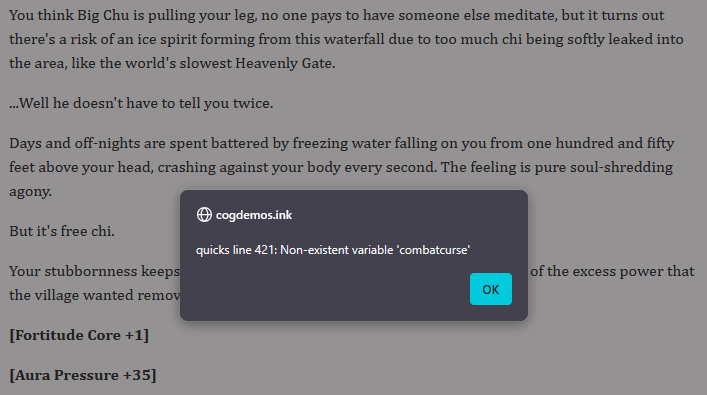
Task: Click the cogdemos.ink site name in the dialog
Action: pos(254,215)
